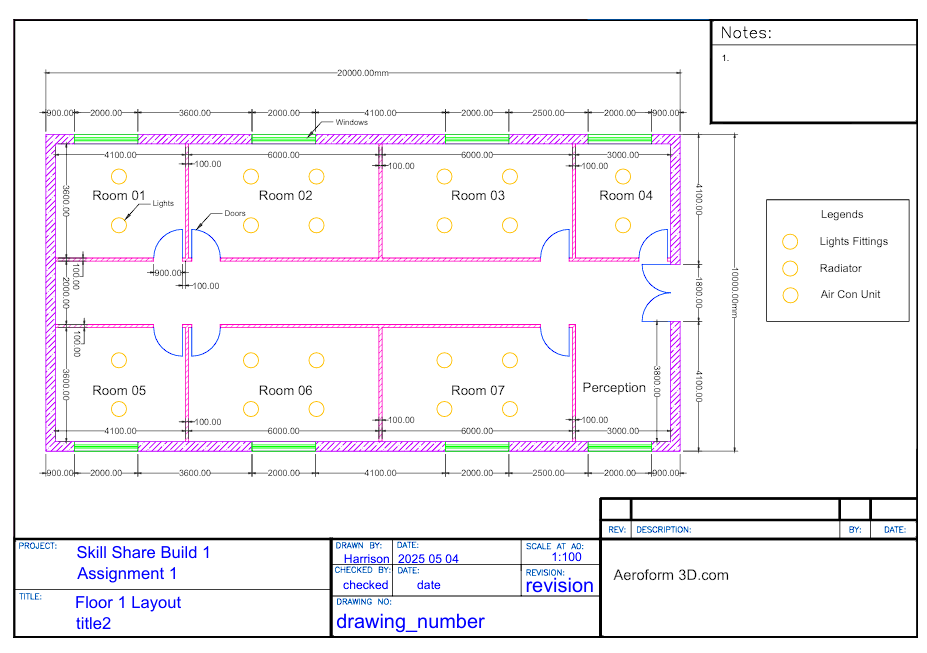Select the 'Legends' heading
The height and width of the screenshot is (653, 927).
coord(841,215)
